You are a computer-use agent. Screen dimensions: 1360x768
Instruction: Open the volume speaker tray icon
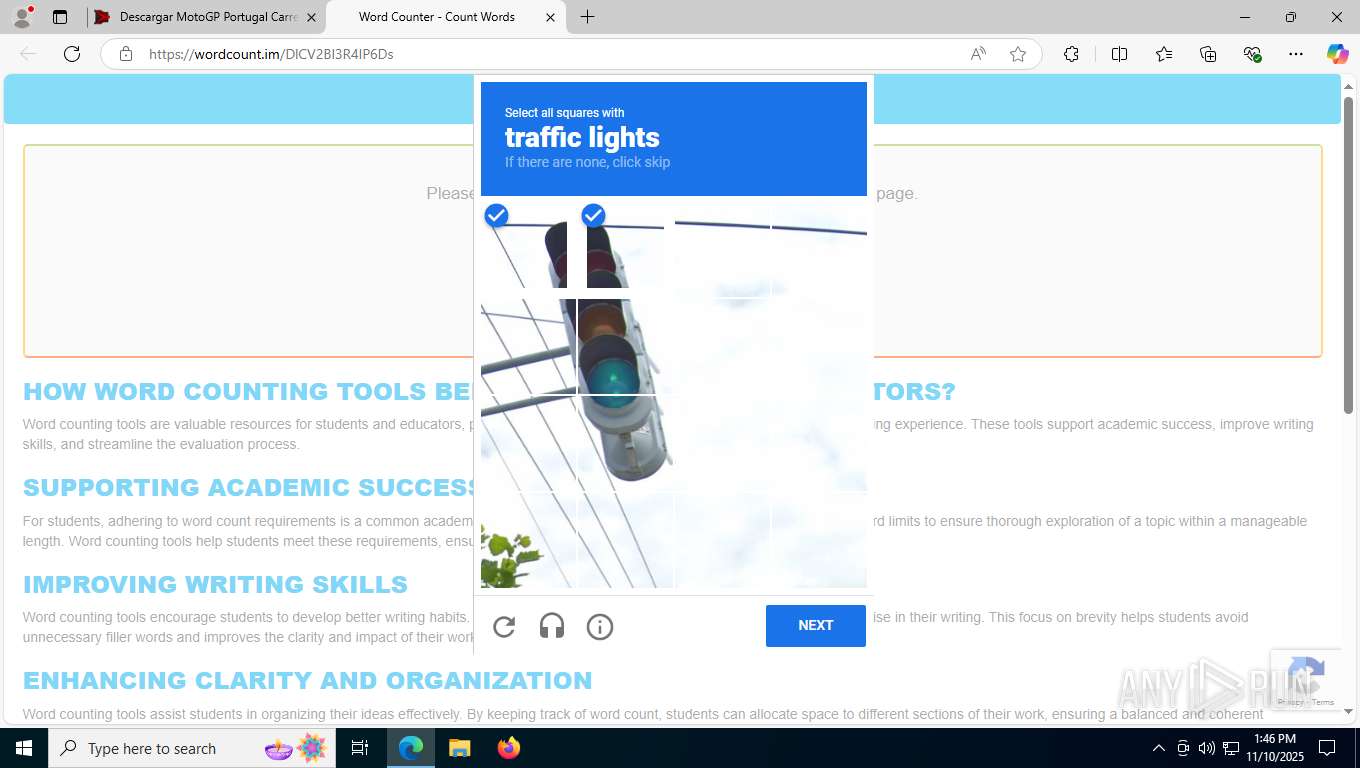click(x=1207, y=748)
